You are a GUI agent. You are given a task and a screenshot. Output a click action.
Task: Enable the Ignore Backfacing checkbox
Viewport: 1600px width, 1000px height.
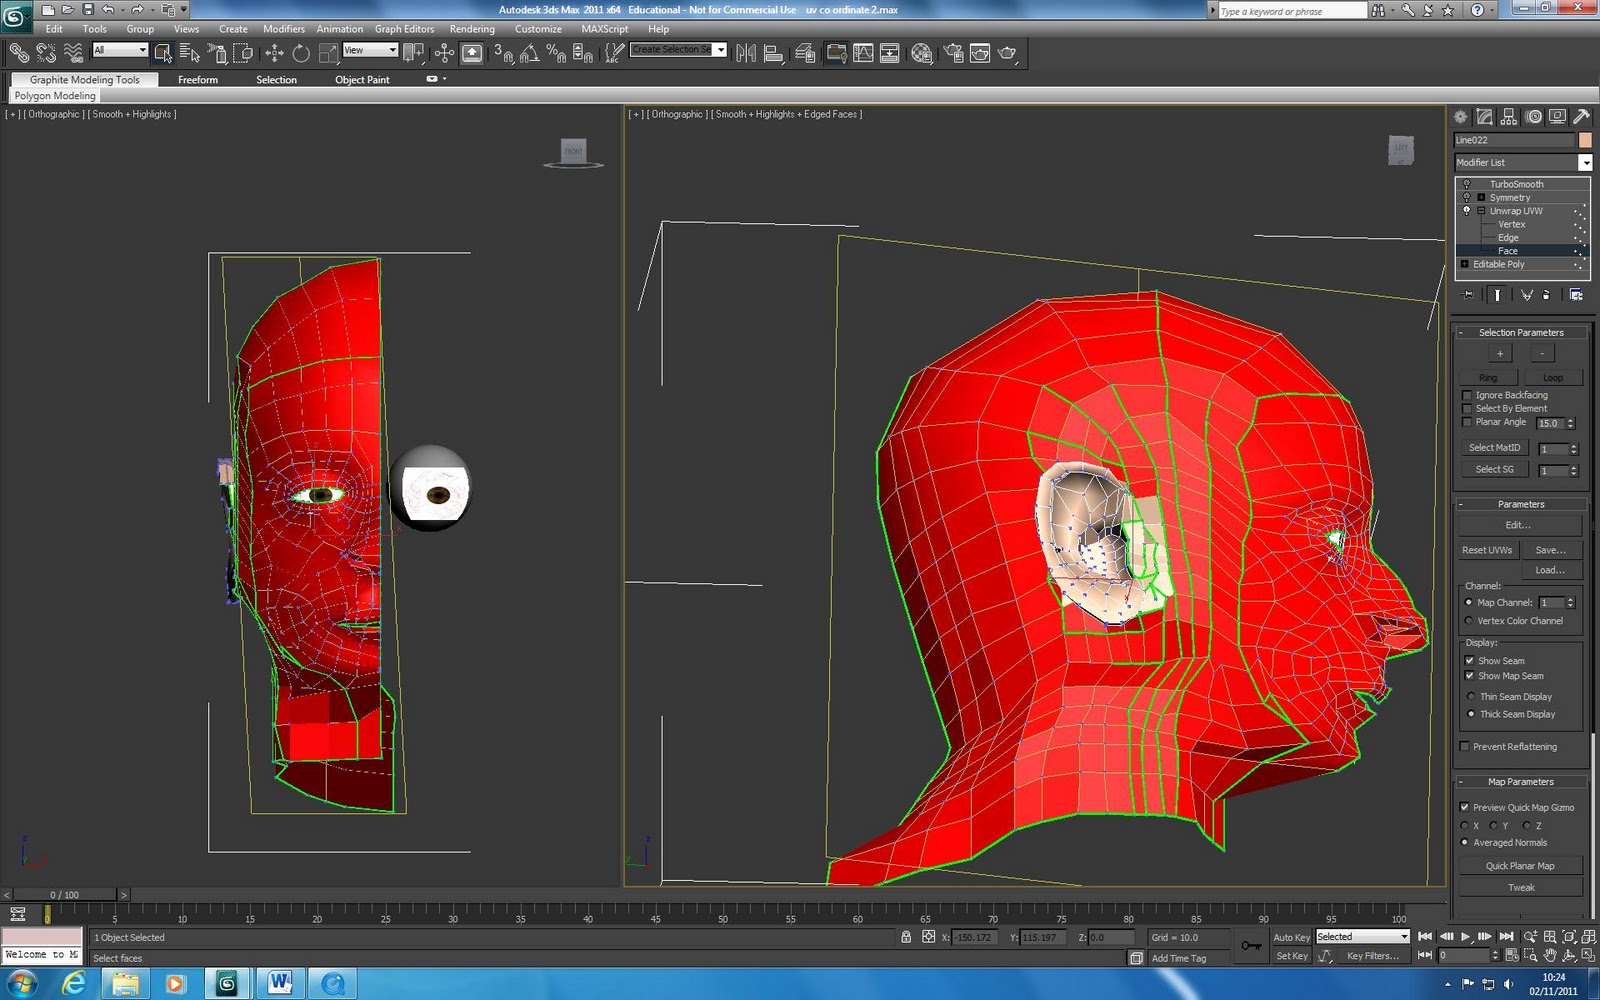(1466, 395)
